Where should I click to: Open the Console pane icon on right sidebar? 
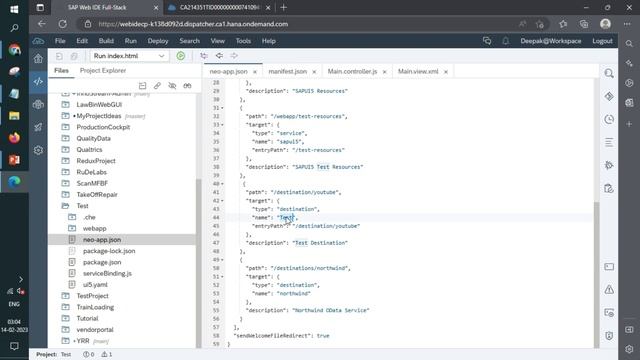click(609, 267)
